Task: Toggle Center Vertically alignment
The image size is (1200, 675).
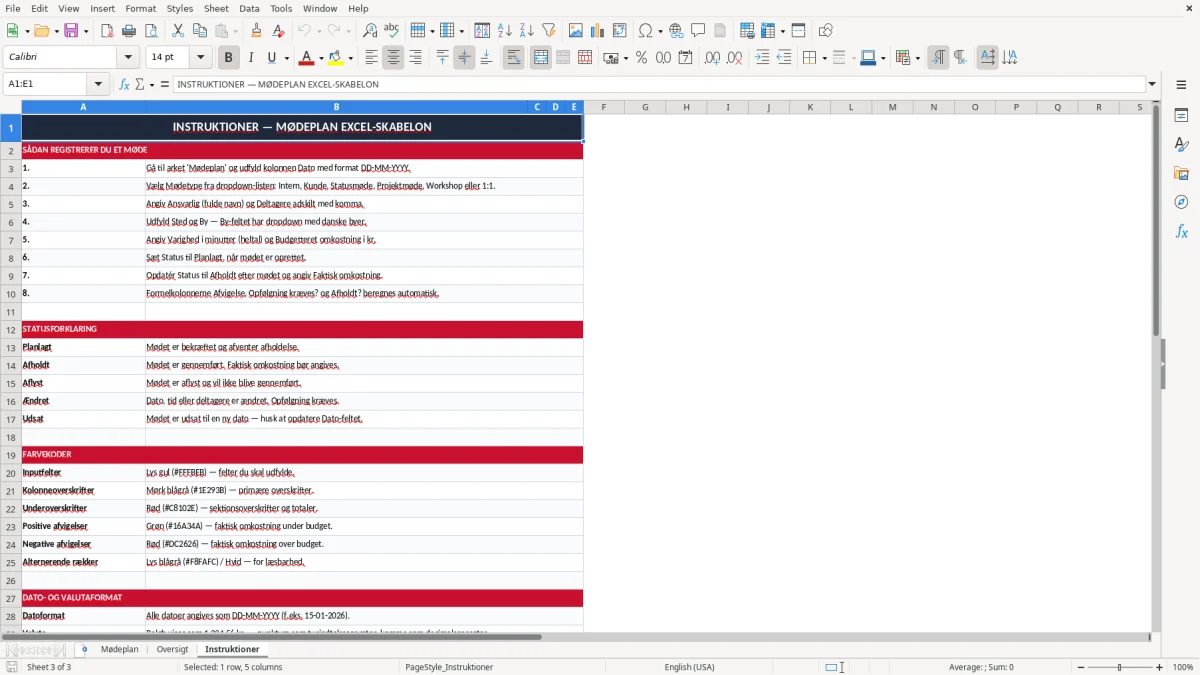Action: [x=464, y=58]
